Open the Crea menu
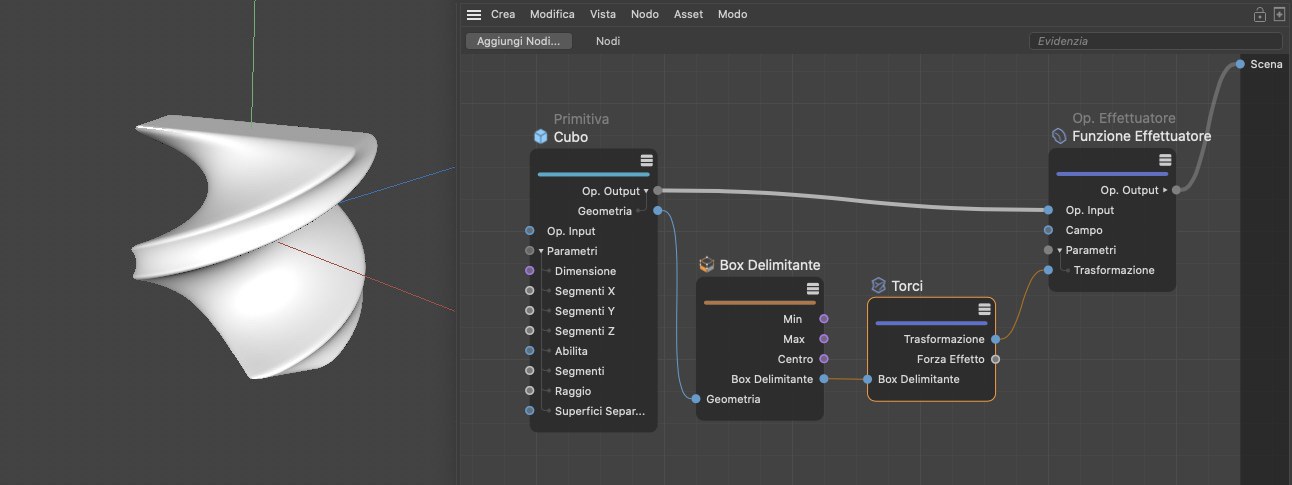This screenshot has width=1292, height=485. tap(503, 15)
